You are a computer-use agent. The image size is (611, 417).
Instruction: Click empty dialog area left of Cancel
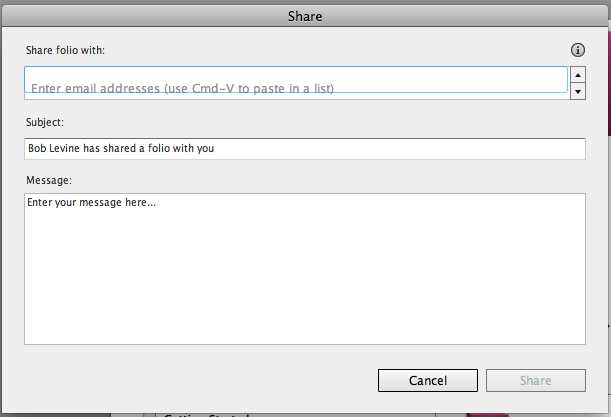200,380
